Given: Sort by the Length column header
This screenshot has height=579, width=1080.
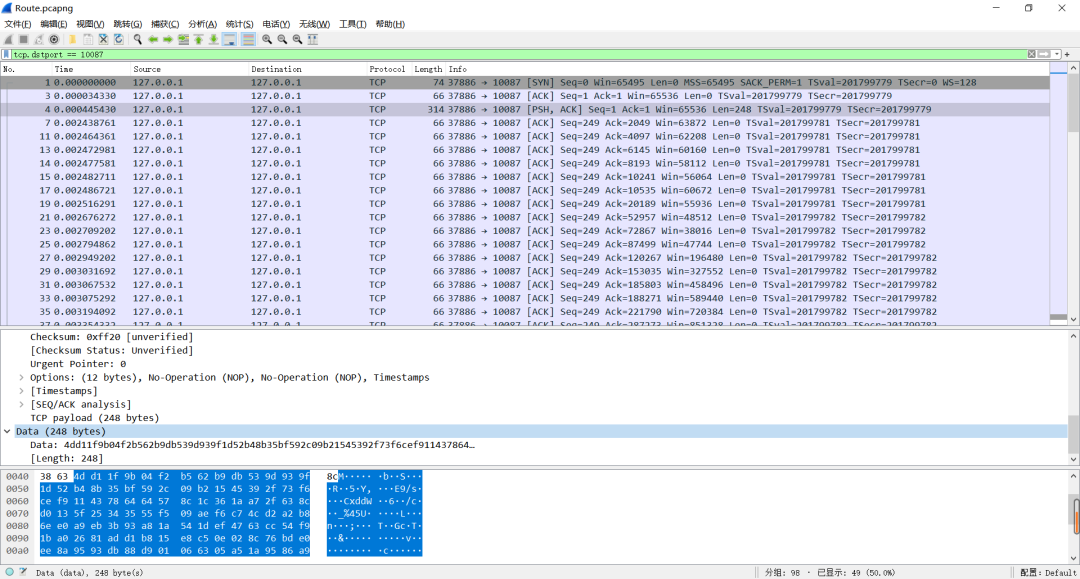Looking at the screenshot, I should pos(428,69).
